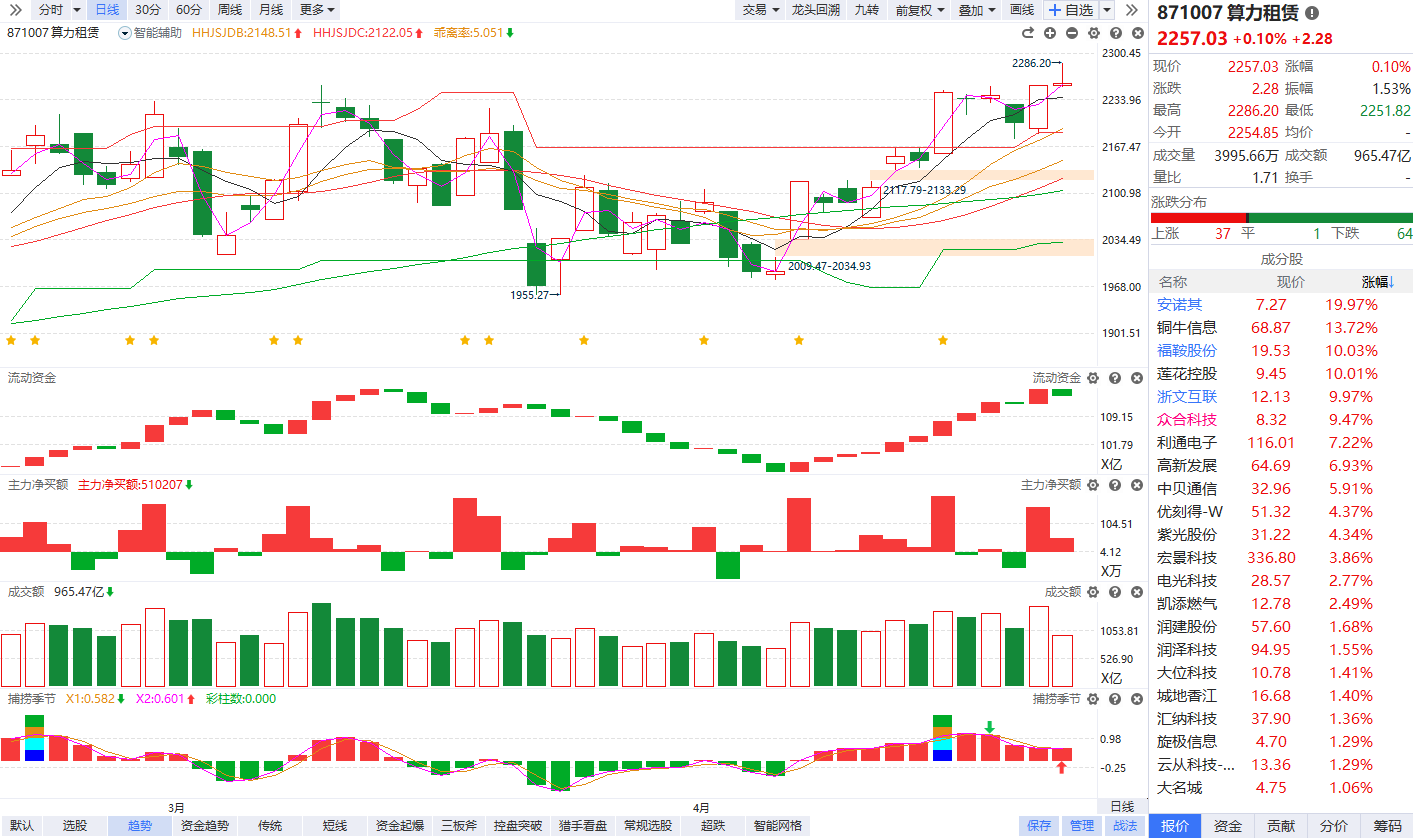Switch to 周线 weekly chart tab
This screenshot has width=1413, height=838.
pos(229,10)
